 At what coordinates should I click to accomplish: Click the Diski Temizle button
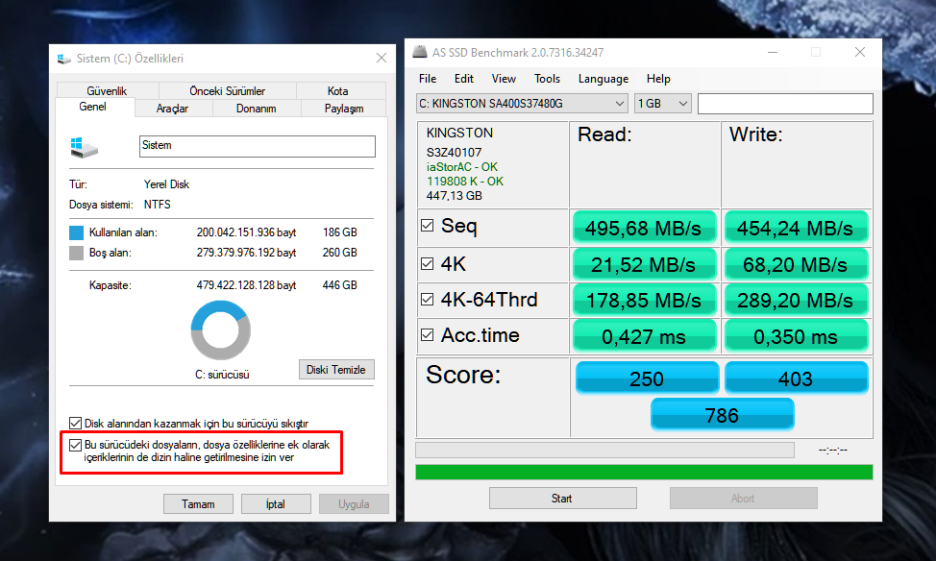pos(336,369)
